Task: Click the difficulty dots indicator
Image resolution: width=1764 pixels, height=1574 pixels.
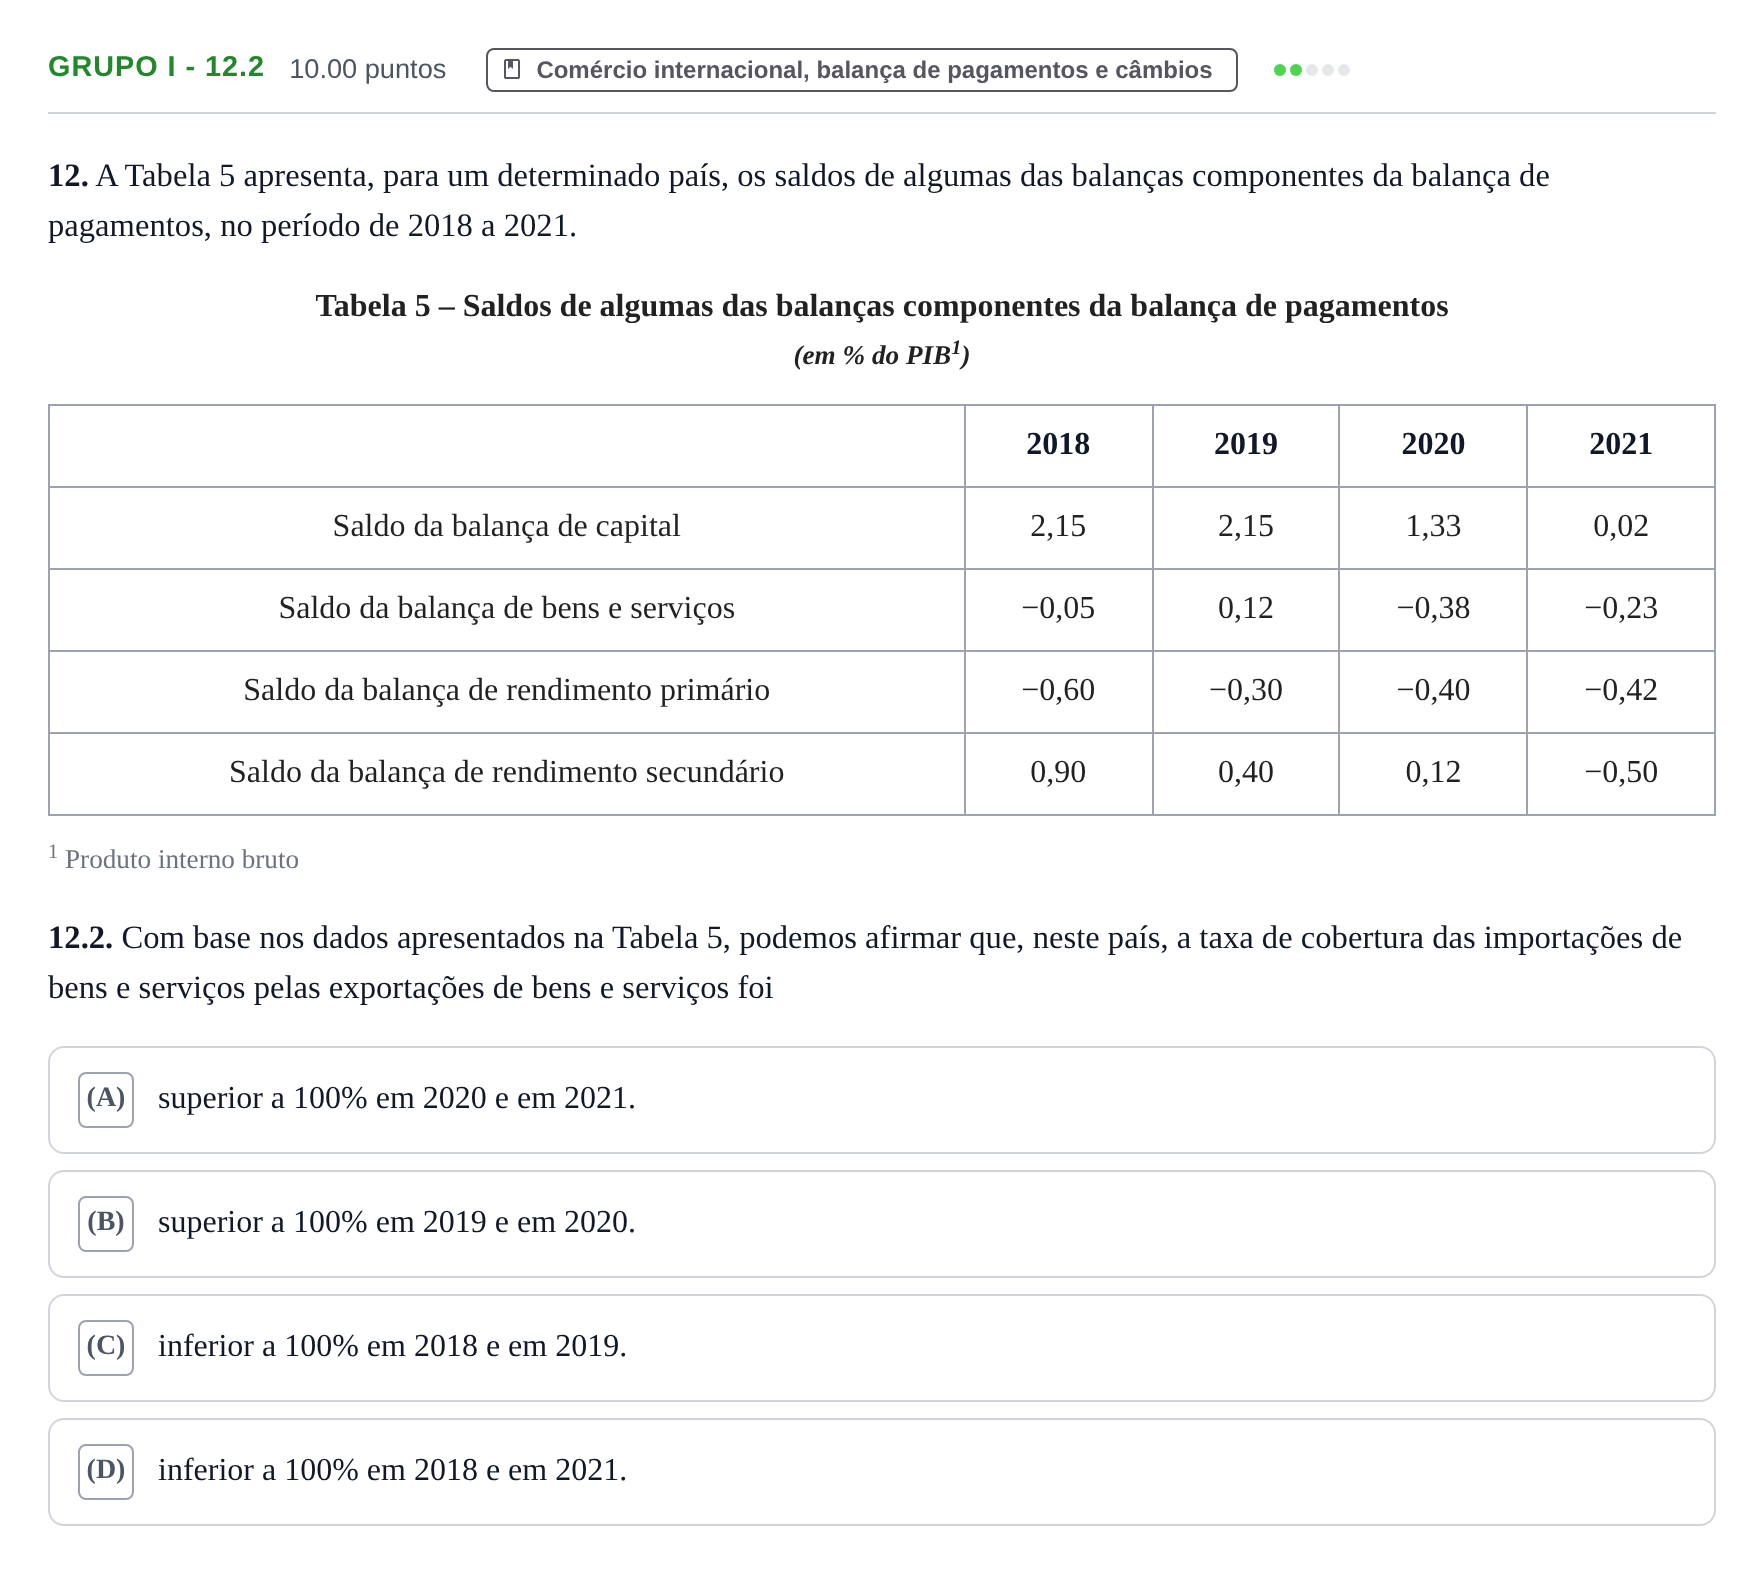Action: 1312,70
